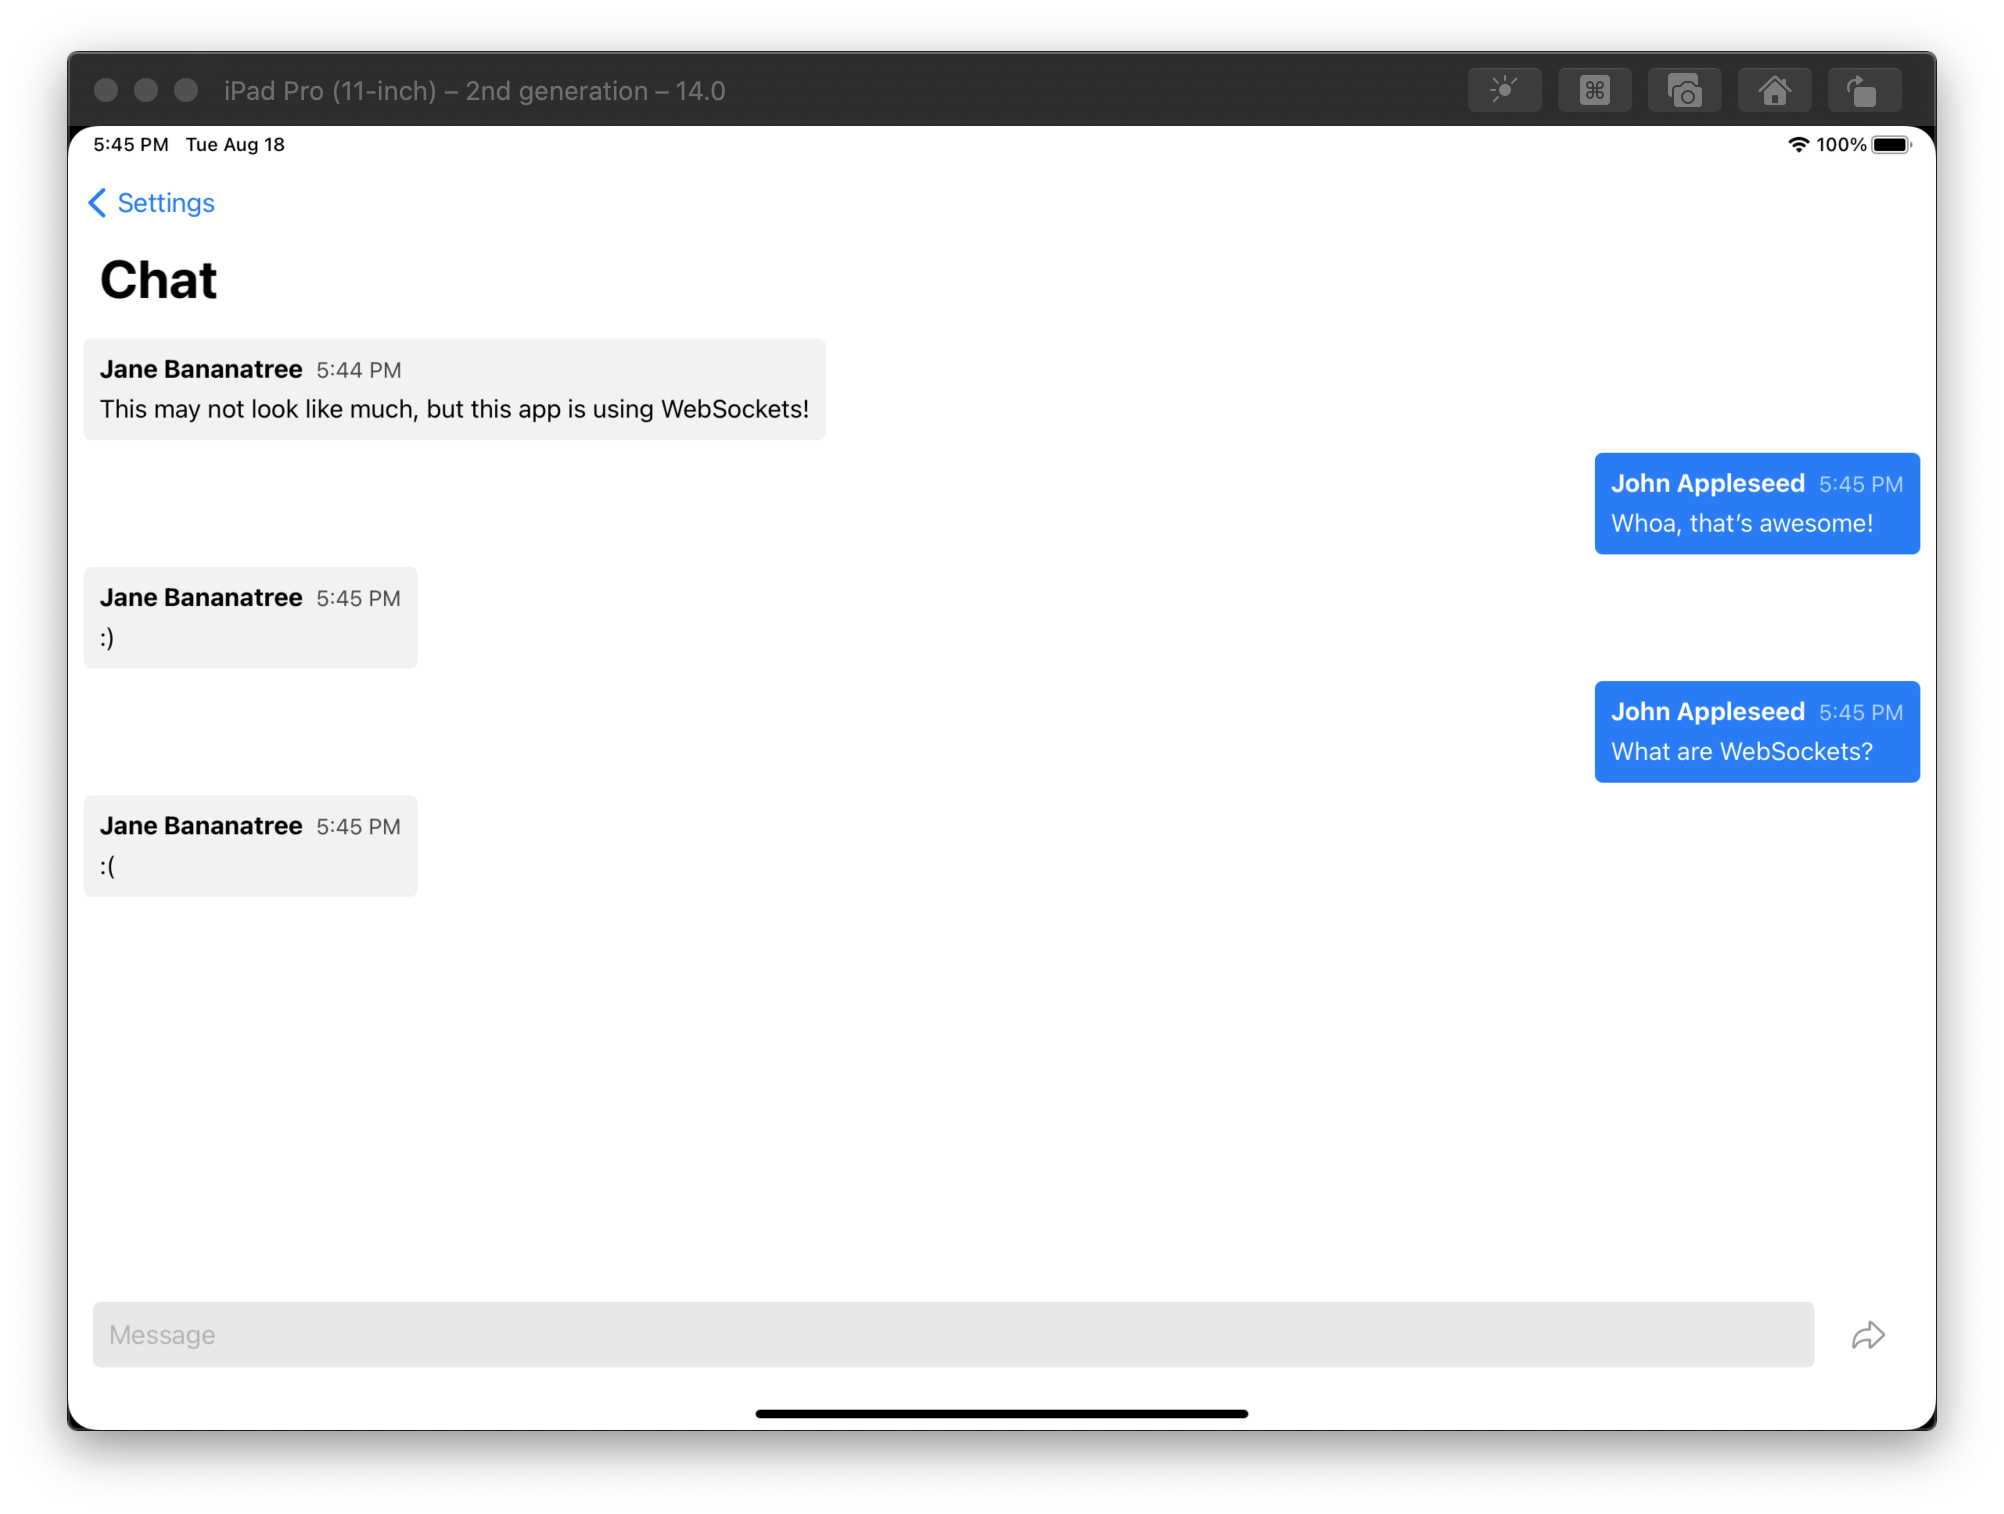This screenshot has height=1514, width=2004.
Task: Focus the Message text field
Action: click(x=952, y=1335)
